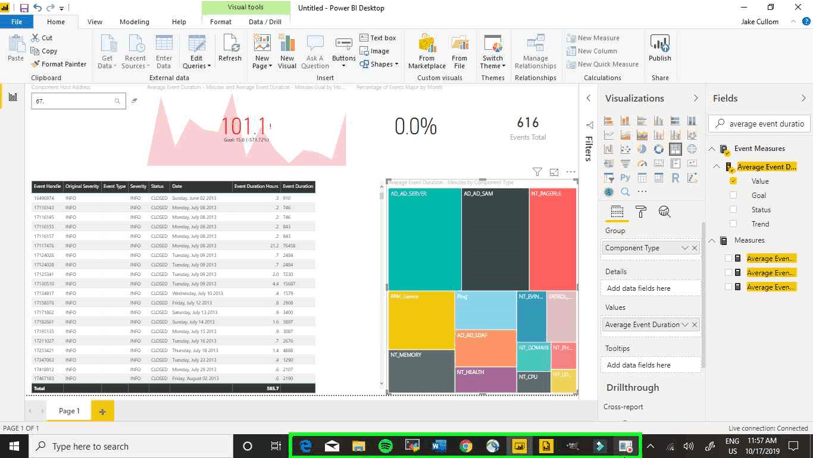Screen dimensions: 815x460
Task: Uncheck the Value field checkbox
Action: 733,181
